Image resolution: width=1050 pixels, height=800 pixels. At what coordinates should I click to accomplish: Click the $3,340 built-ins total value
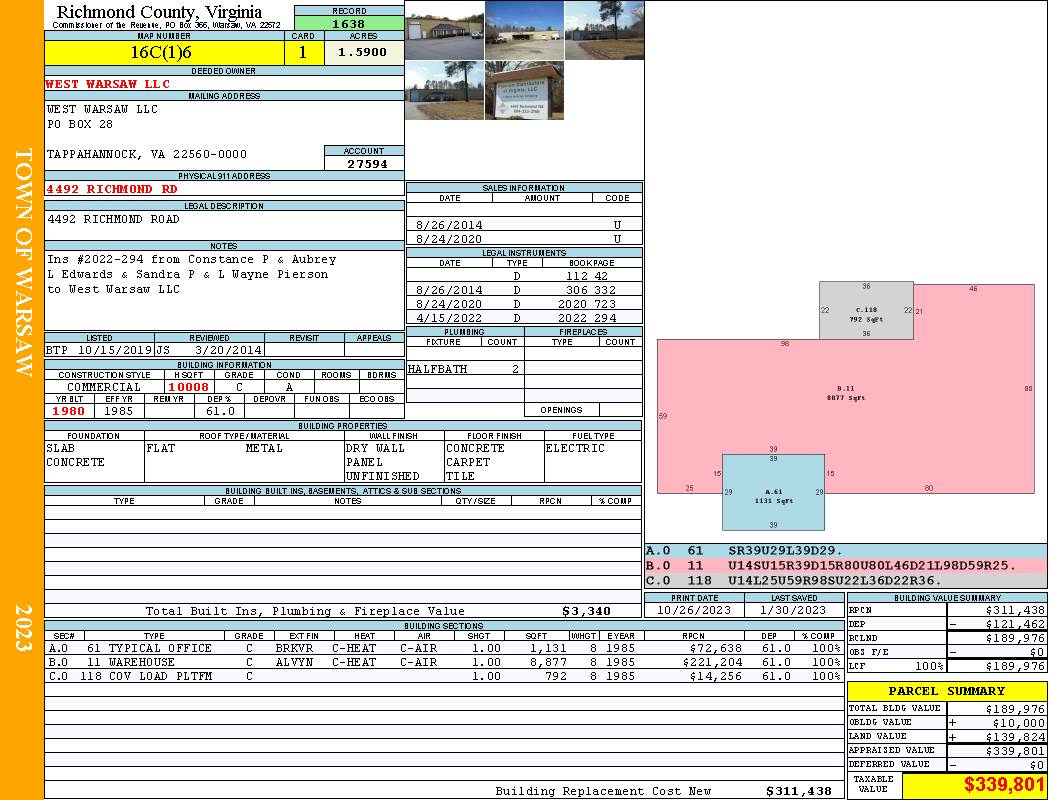pos(586,611)
